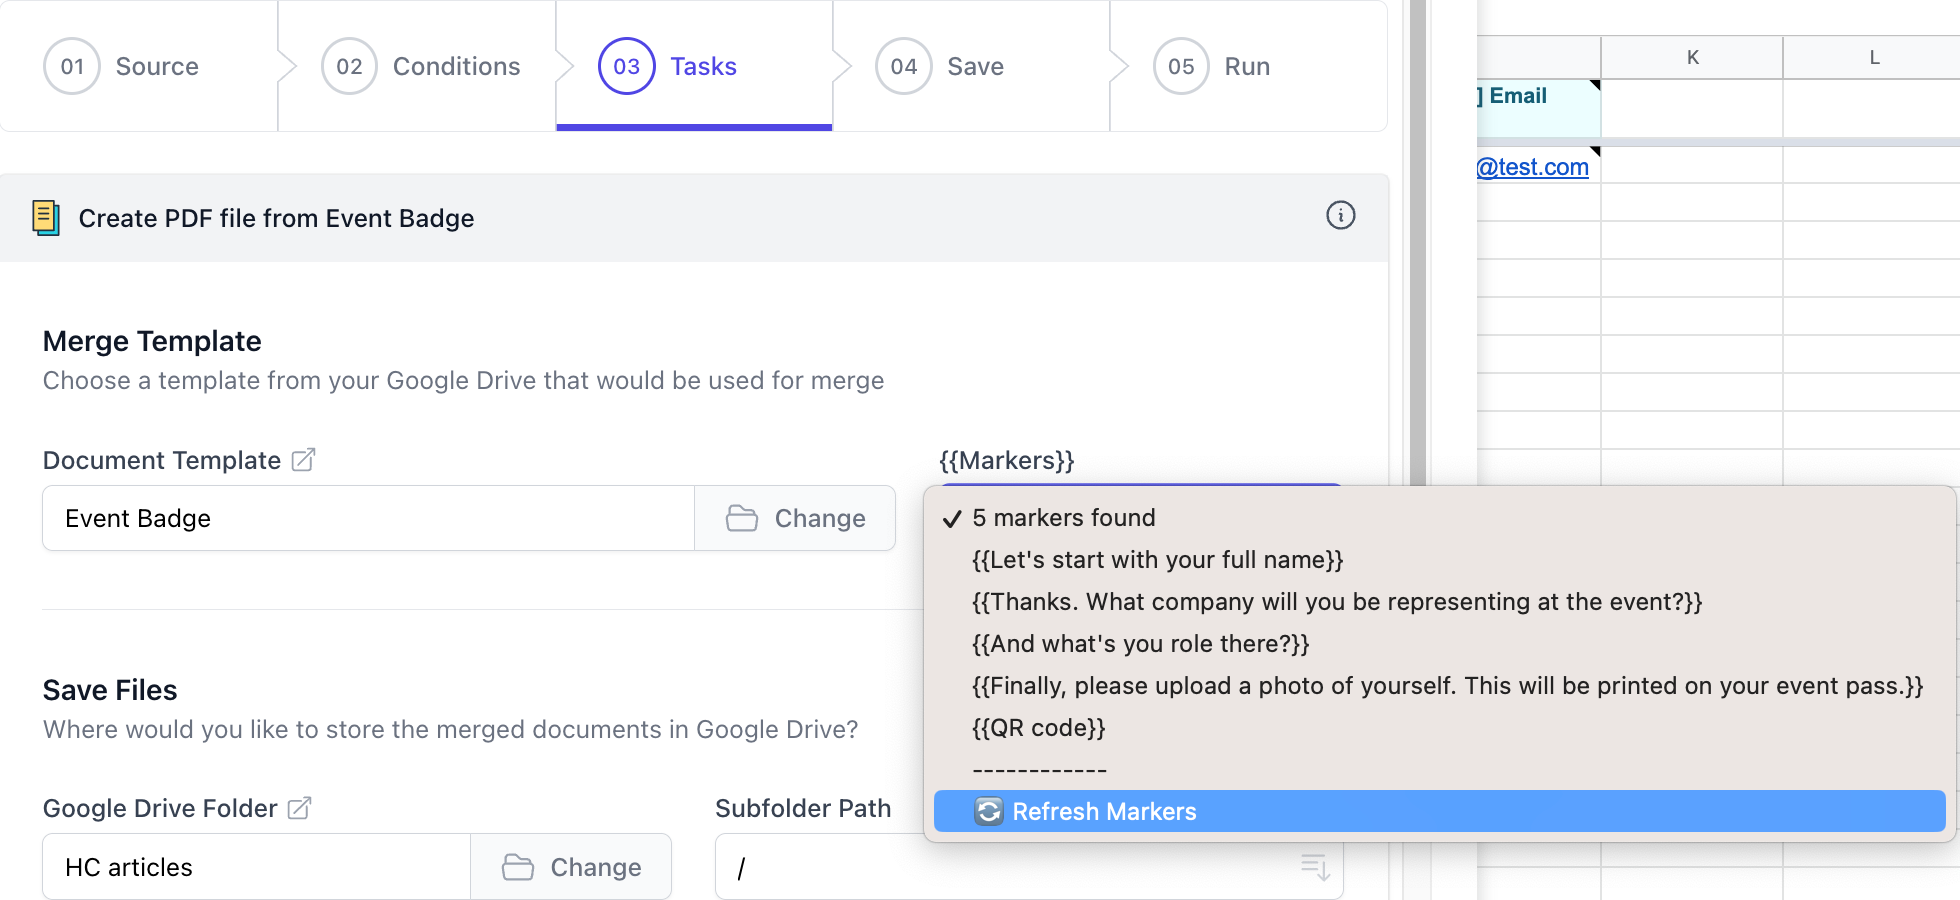Open the info icon for Create PDF task
The height and width of the screenshot is (900, 1960).
1340,215
